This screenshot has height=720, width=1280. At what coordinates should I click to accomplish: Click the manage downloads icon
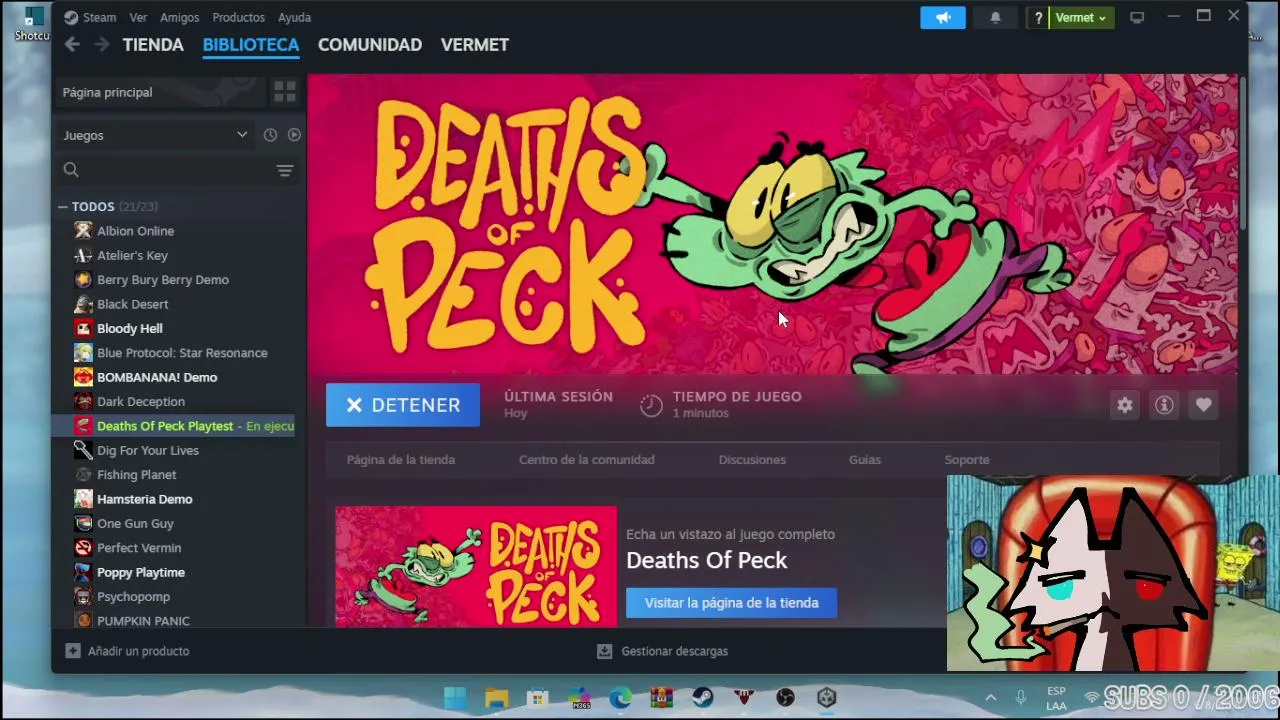tap(604, 651)
